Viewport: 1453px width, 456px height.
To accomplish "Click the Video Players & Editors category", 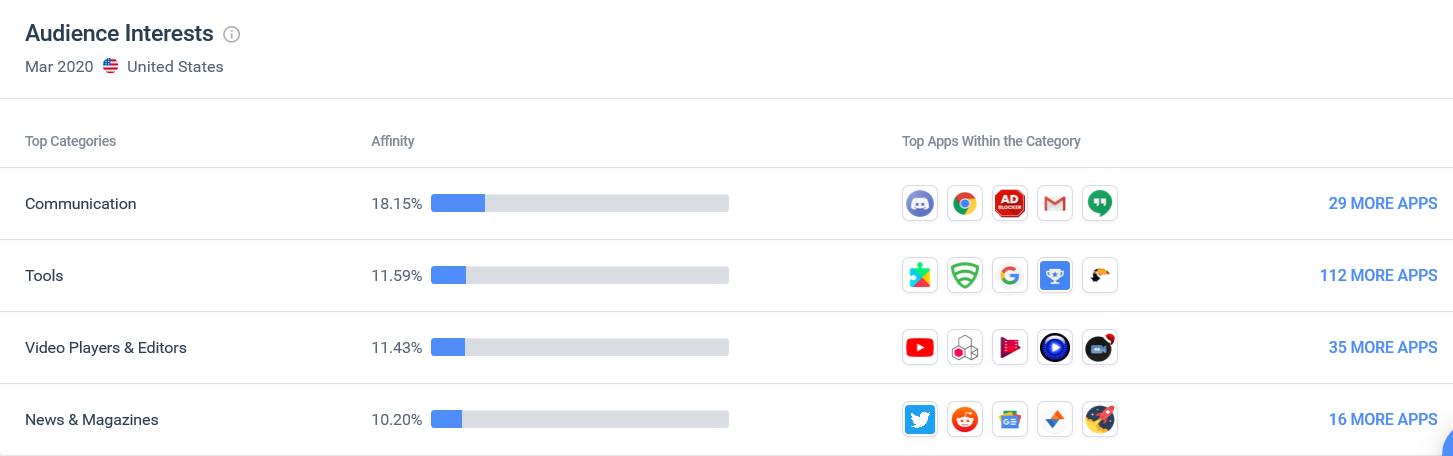I will point(106,348).
